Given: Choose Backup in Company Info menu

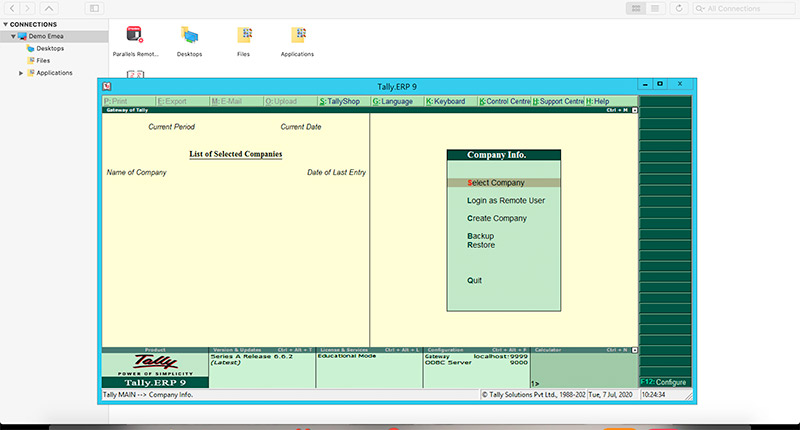Looking at the screenshot, I should 480,236.
